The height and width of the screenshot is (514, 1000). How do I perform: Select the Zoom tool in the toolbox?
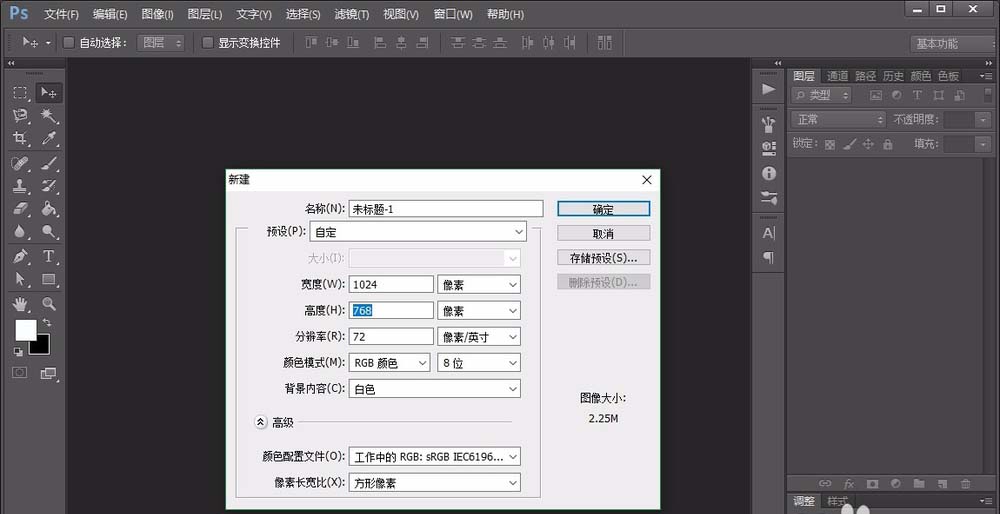[x=48, y=304]
